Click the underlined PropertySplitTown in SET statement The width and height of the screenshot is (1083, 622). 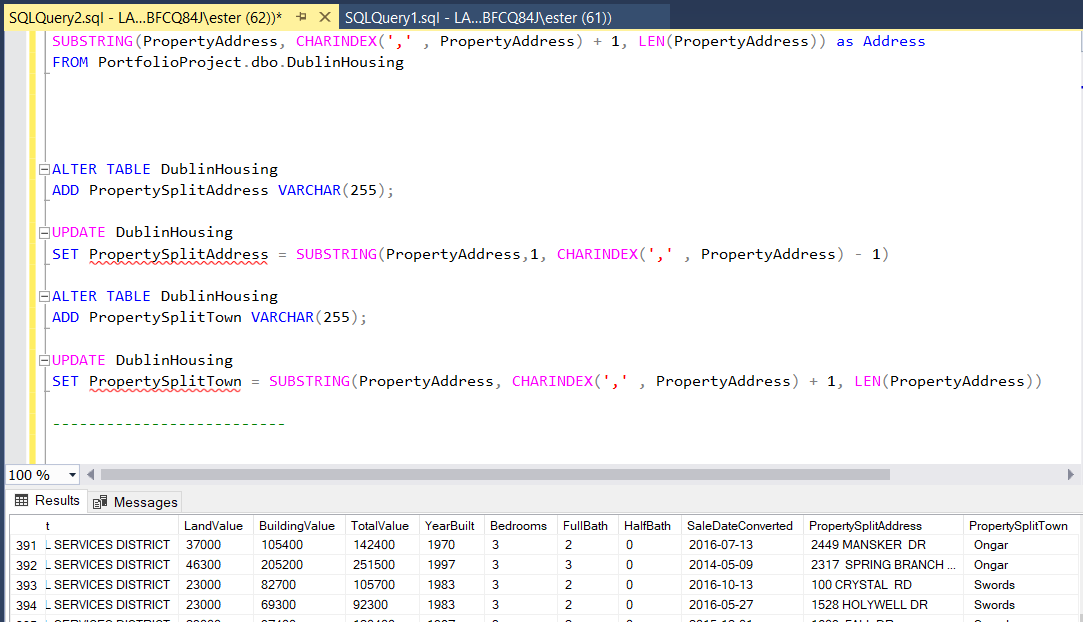165,382
